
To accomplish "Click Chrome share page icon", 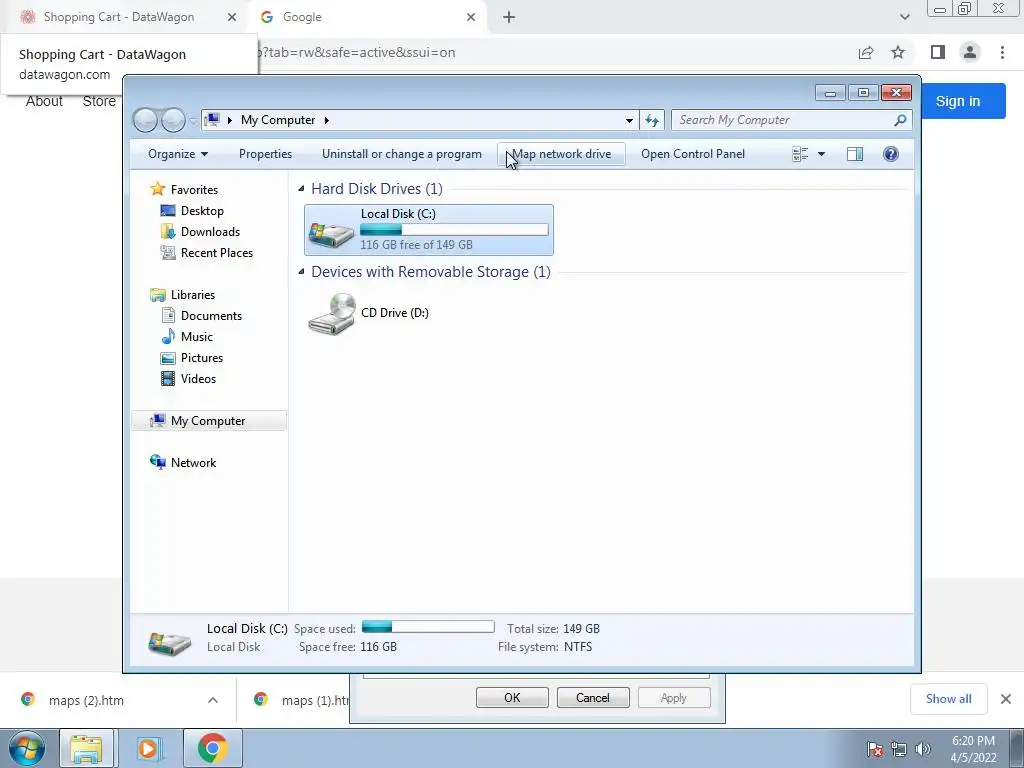I will pos(866,52).
